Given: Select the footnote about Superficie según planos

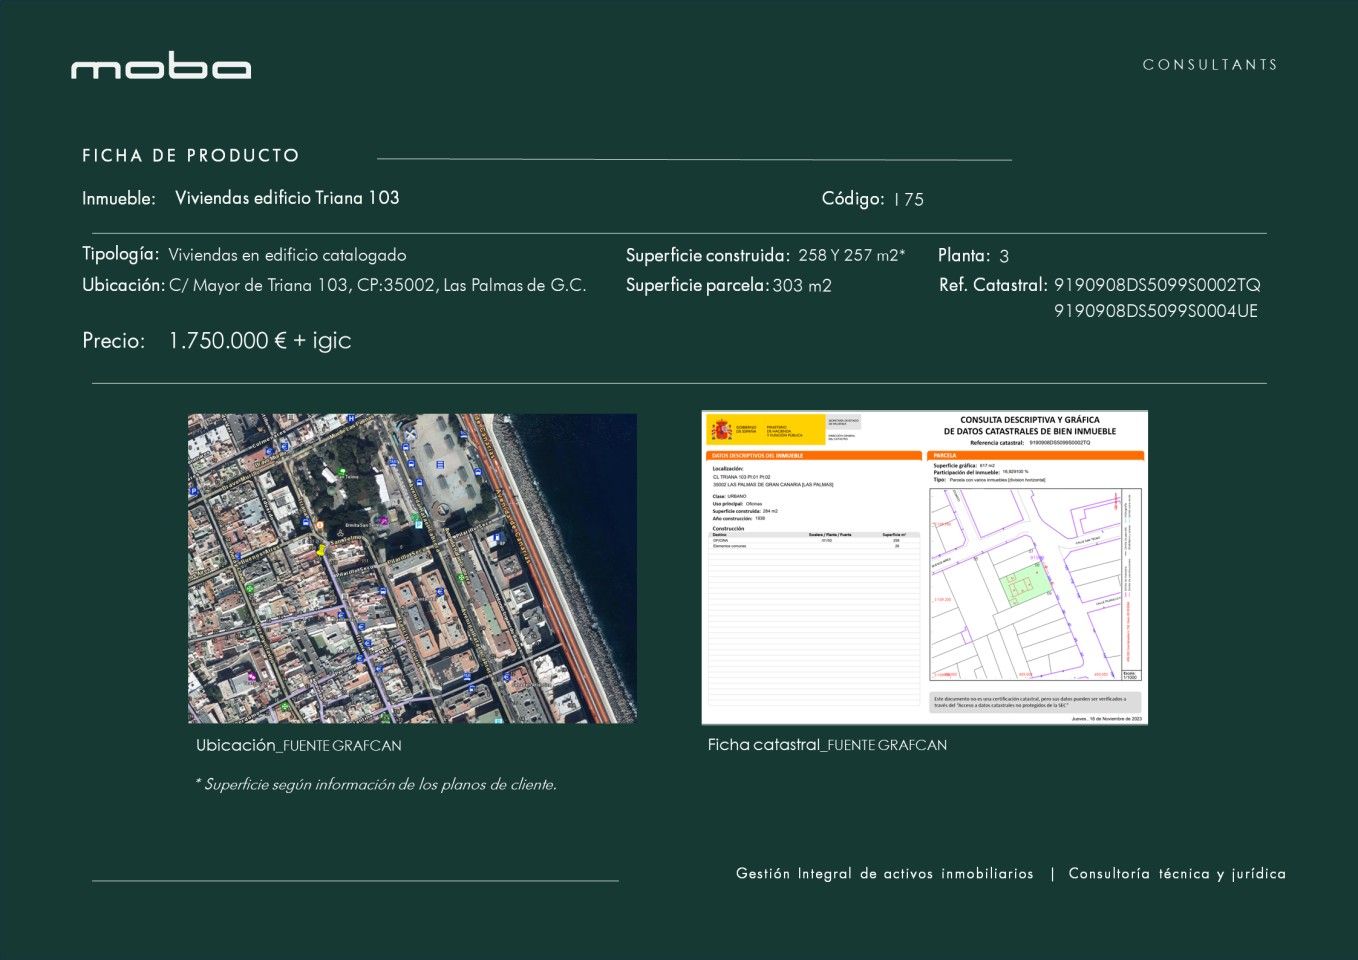Looking at the screenshot, I should tap(375, 784).
